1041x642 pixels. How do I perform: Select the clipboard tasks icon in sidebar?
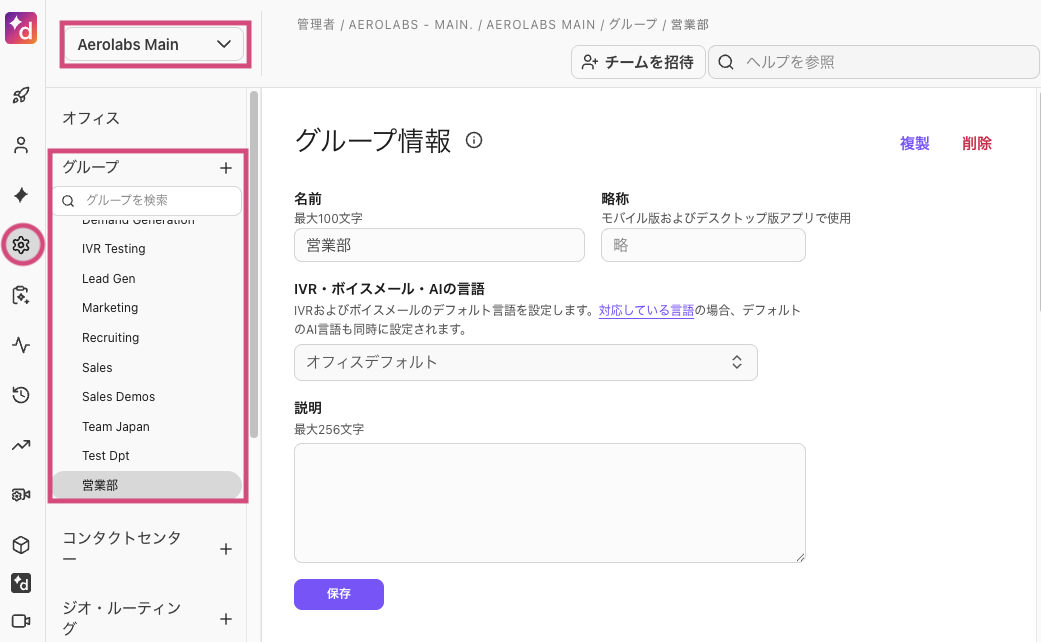(x=22, y=295)
